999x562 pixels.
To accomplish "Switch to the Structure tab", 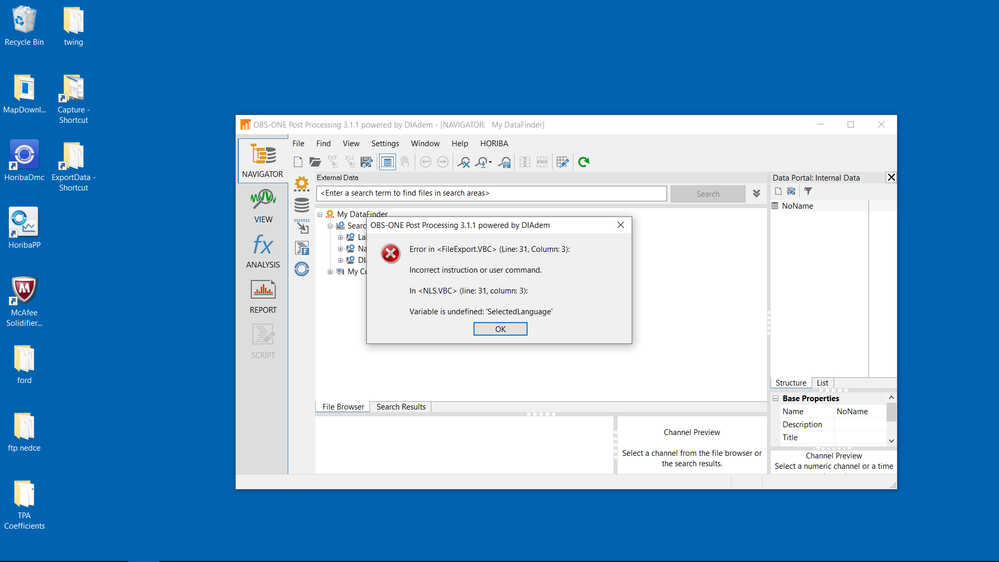I will pyautogui.click(x=791, y=383).
